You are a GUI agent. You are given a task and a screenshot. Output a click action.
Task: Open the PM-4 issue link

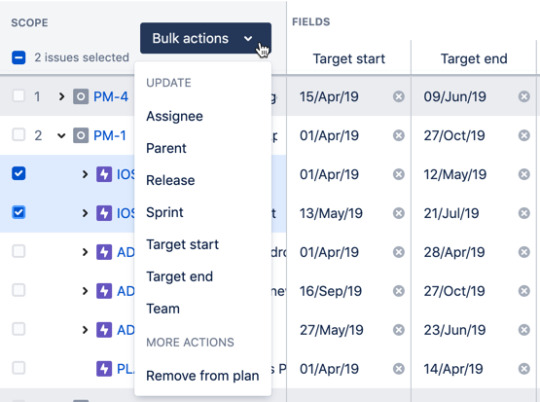pyautogui.click(x=111, y=97)
